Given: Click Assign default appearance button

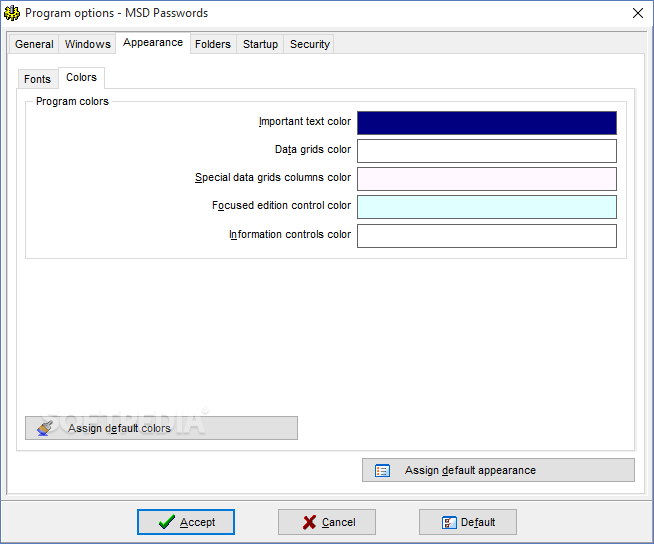Looking at the screenshot, I should click(498, 470).
